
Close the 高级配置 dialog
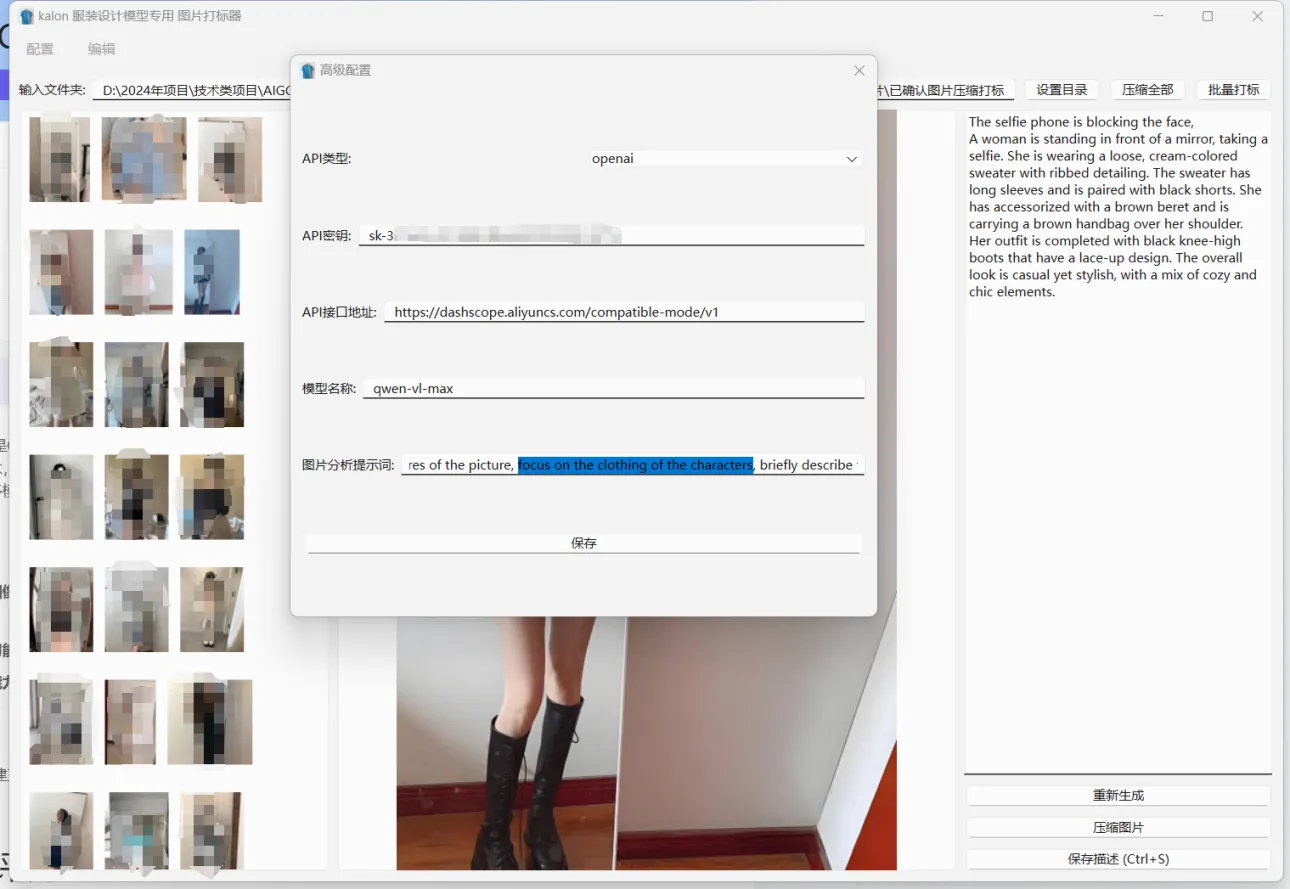859,71
